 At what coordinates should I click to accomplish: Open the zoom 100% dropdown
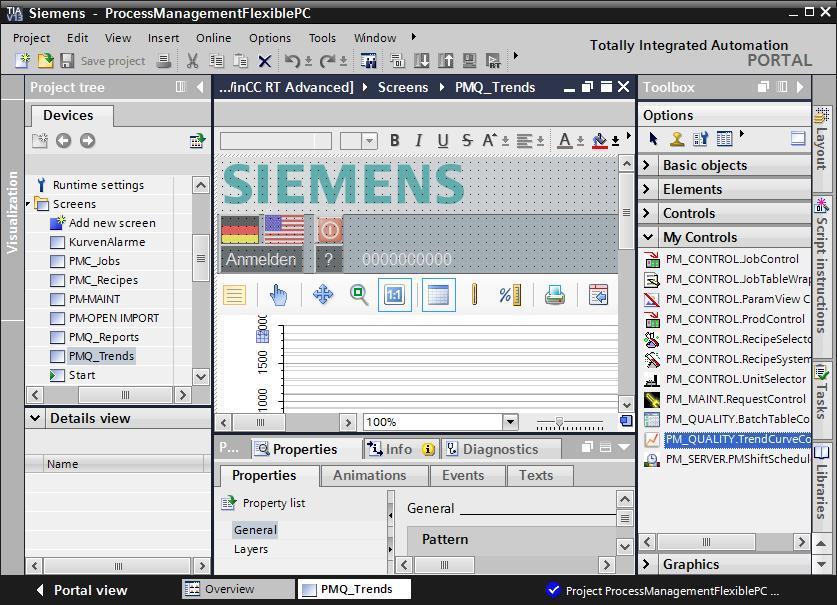[x=510, y=422]
